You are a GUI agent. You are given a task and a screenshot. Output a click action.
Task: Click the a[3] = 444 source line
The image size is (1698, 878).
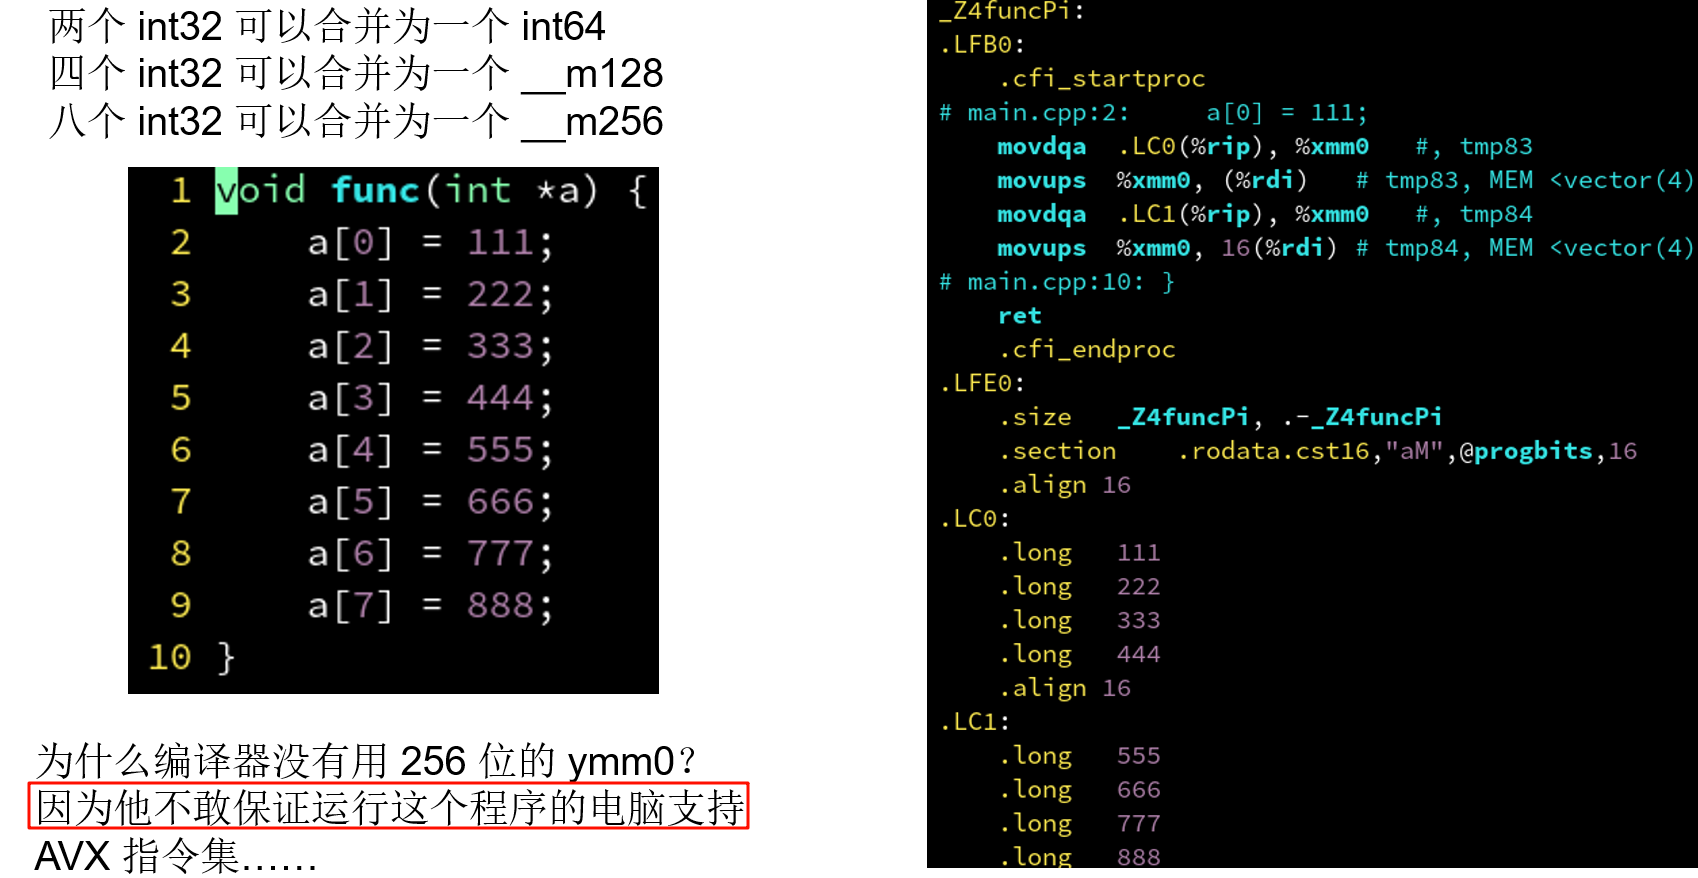[429, 398]
